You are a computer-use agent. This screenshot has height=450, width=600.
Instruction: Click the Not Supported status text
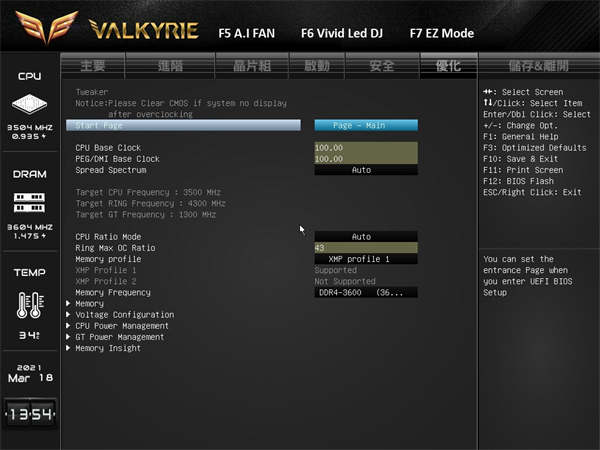click(345, 281)
